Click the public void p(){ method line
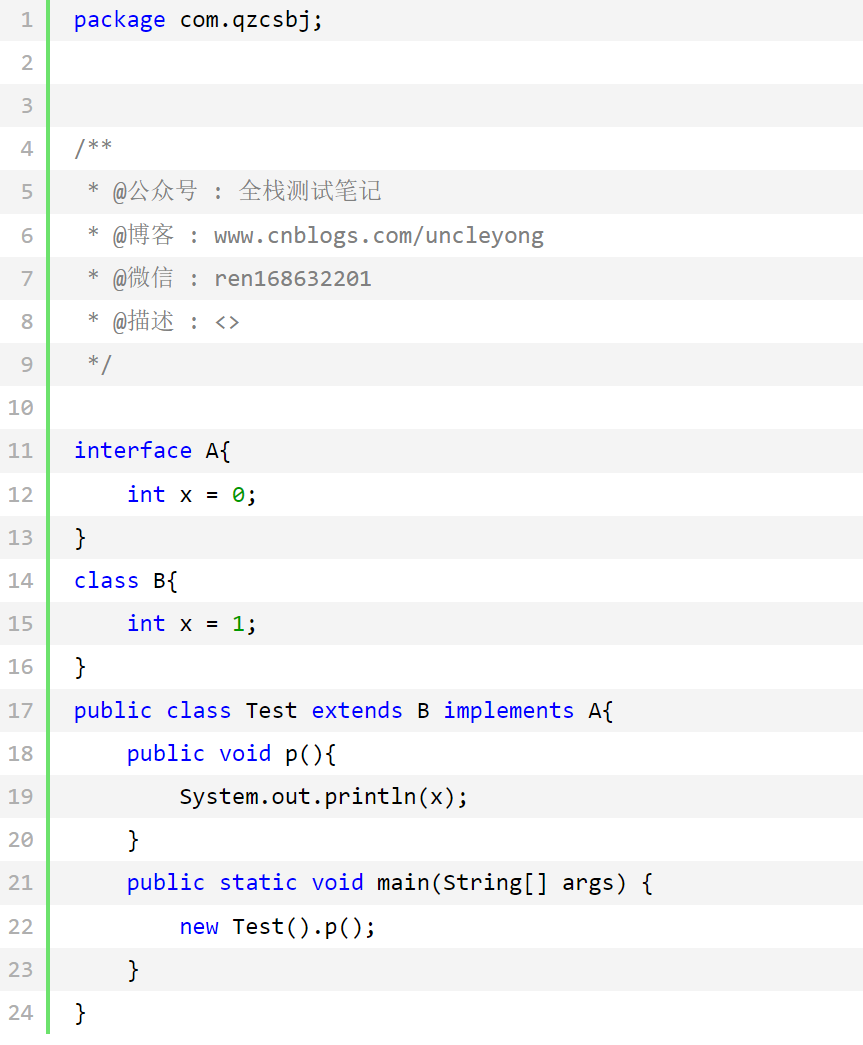 pyautogui.click(x=232, y=754)
